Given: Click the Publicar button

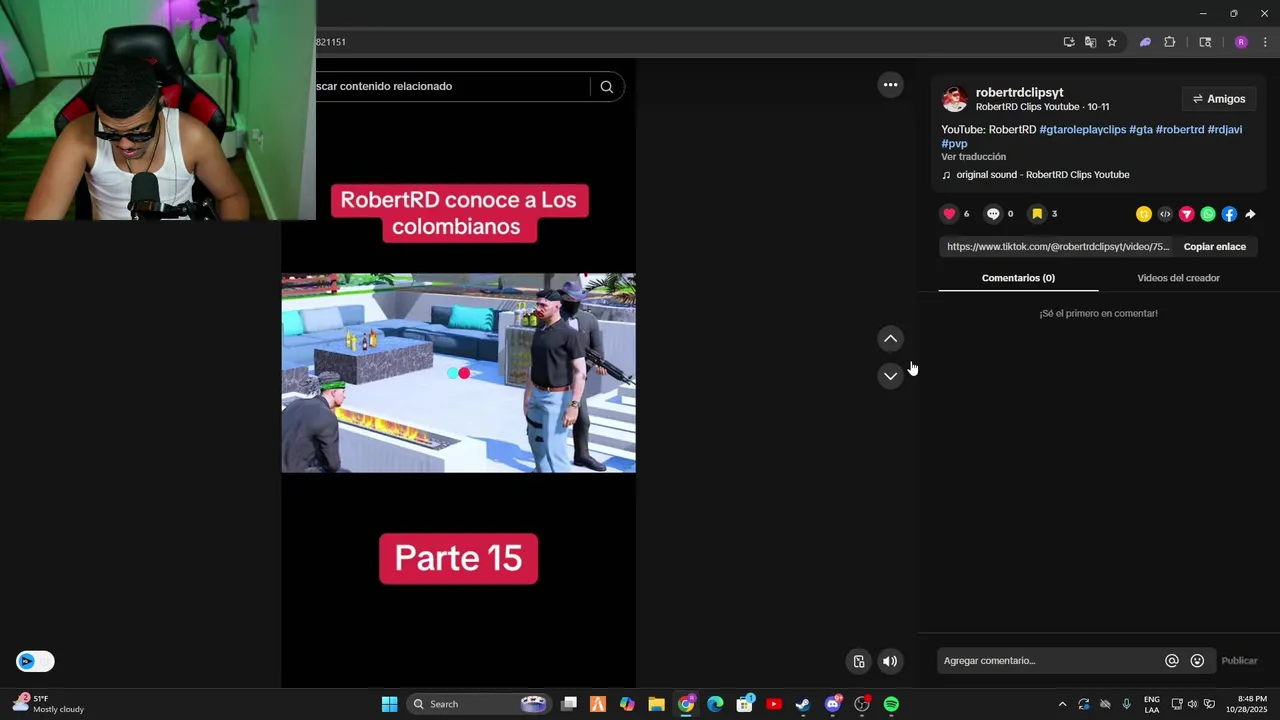Looking at the screenshot, I should coord(1239,661).
